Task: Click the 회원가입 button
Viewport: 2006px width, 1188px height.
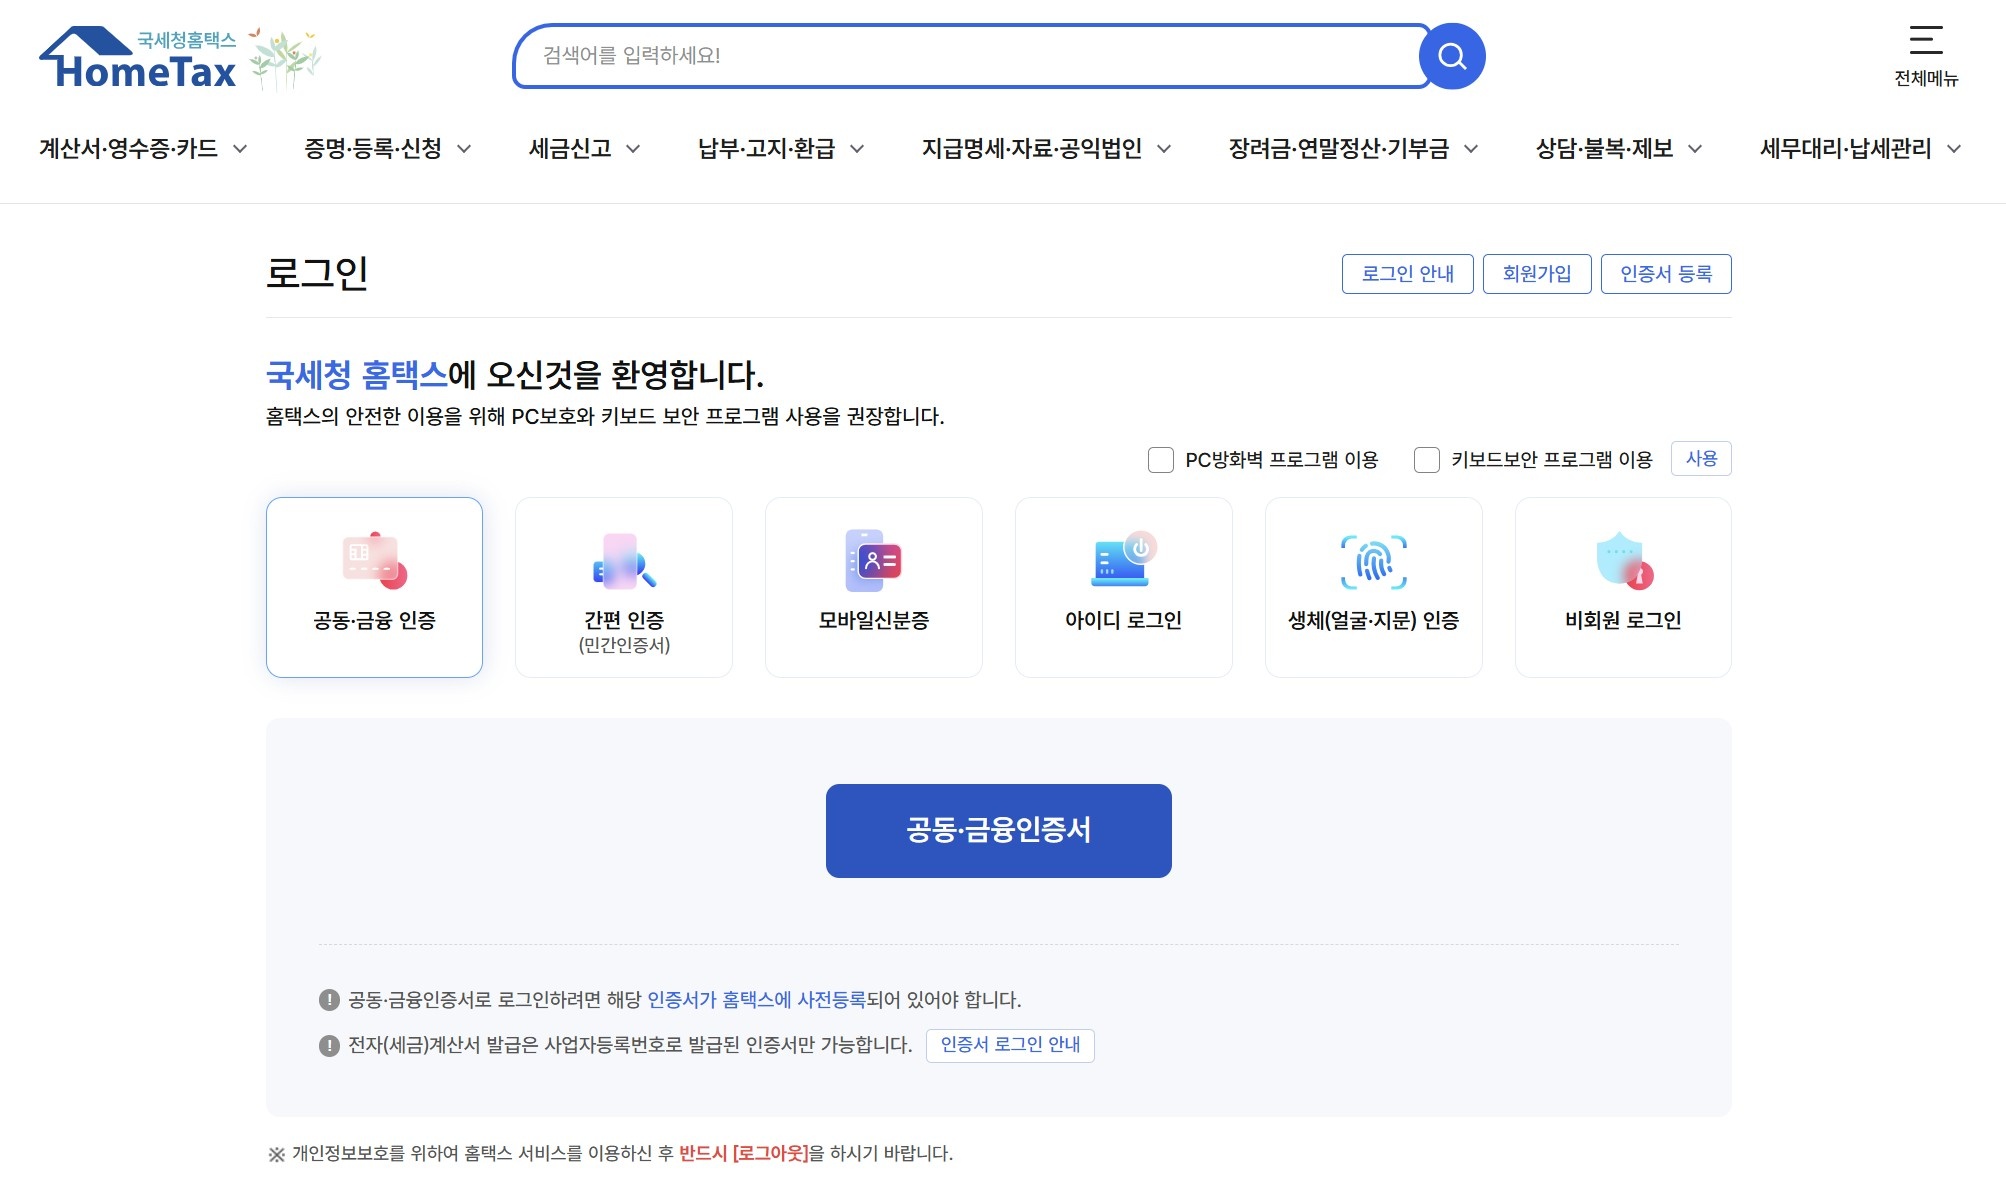Action: (x=1537, y=274)
